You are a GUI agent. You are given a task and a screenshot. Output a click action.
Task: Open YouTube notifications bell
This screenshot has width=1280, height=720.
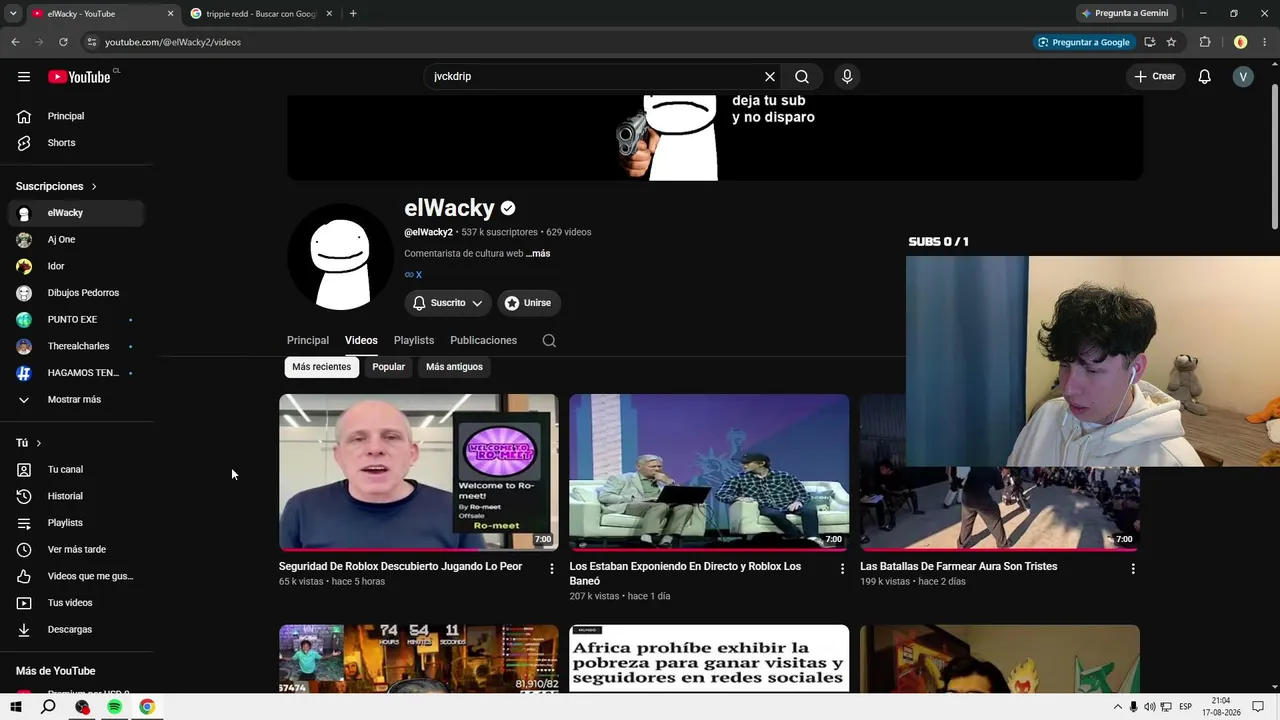point(1205,77)
